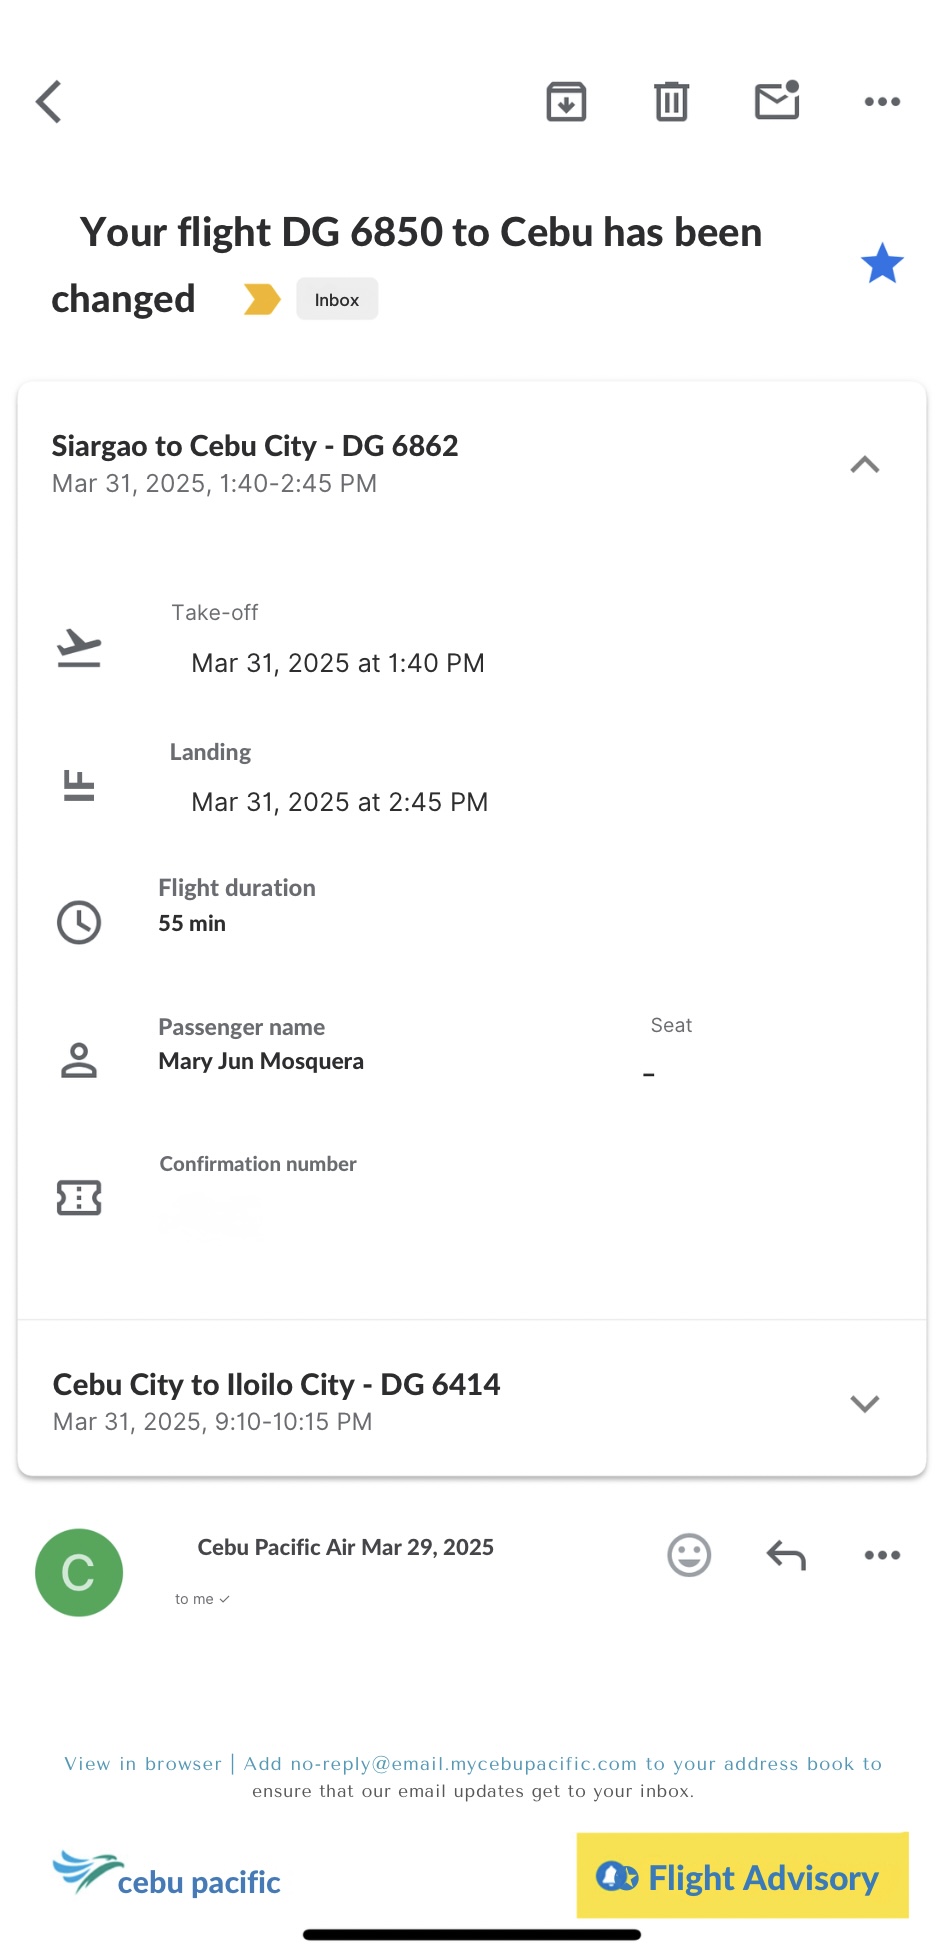Image resolution: width=944 pixels, height=1958 pixels.
Task: Go back with the left arrow
Action: (x=49, y=101)
